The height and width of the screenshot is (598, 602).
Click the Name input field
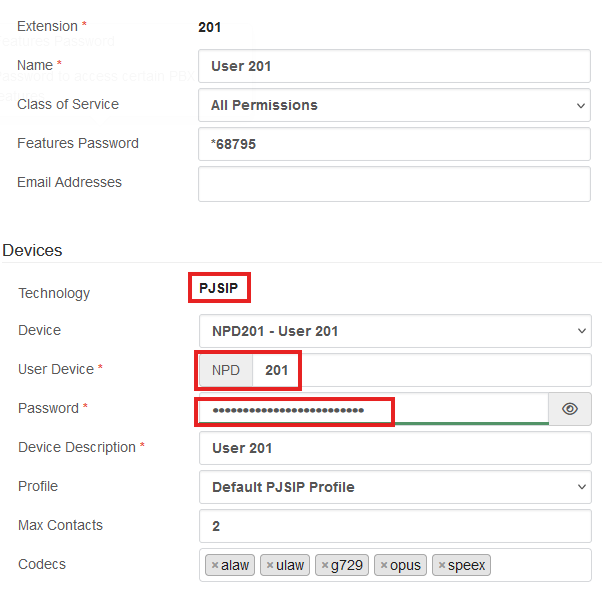click(x=394, y=66)
